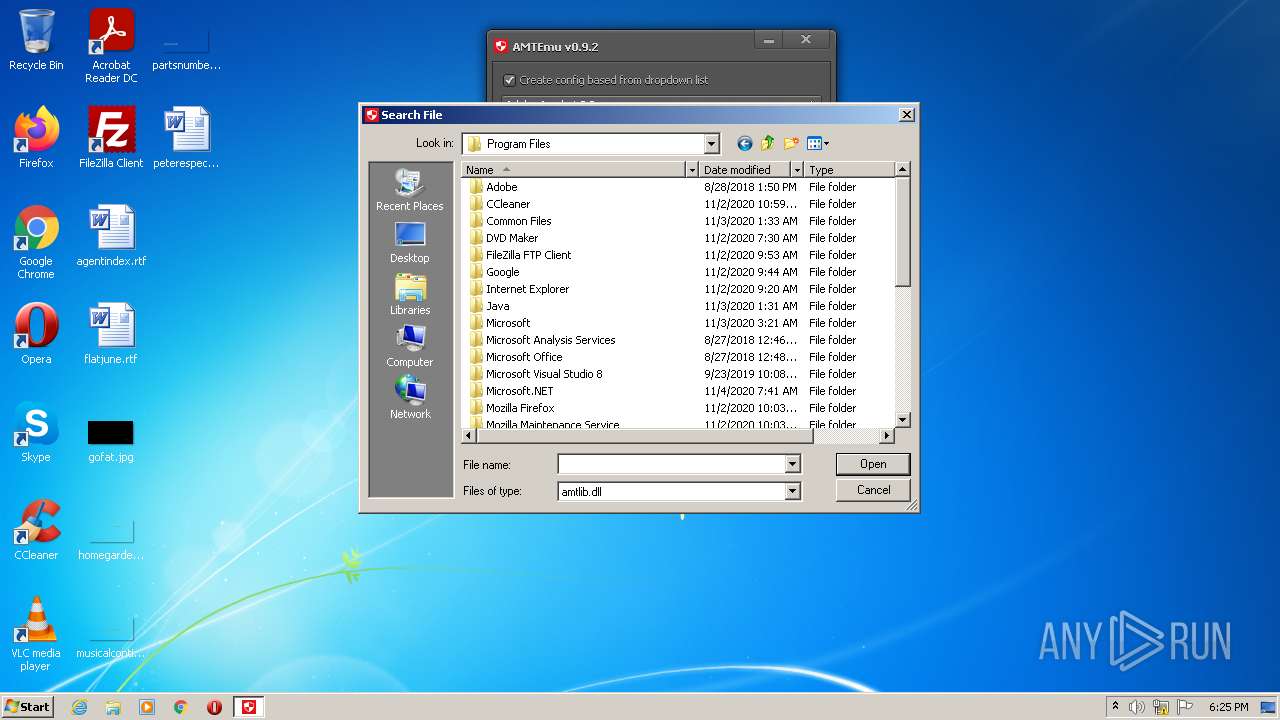Viewport: 1280px width, 720px height.
Task: Select FileZilla FTP Client folder
Action: (520, 255)
